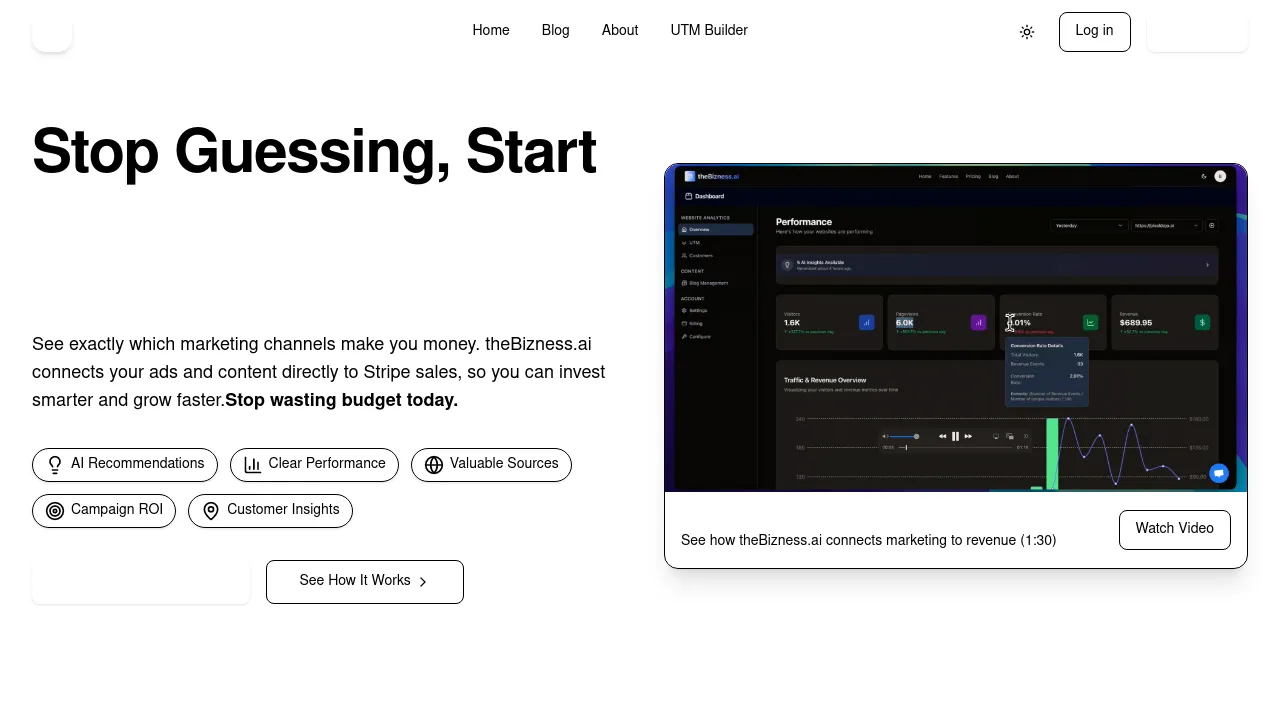The height and width of the screenshot is (720, 1280).
Task: Click the AI Insights chevron arrow in preview
Action: (x=1207, y=265)
